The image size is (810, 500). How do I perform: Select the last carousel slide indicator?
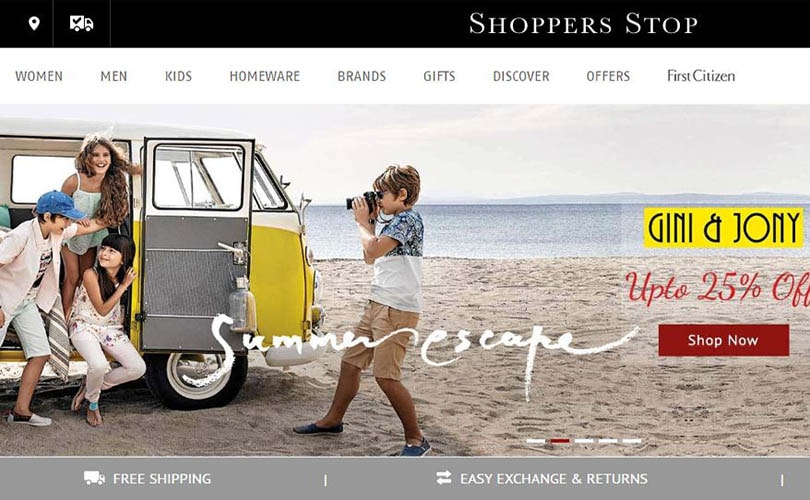(x=631, y=441)
